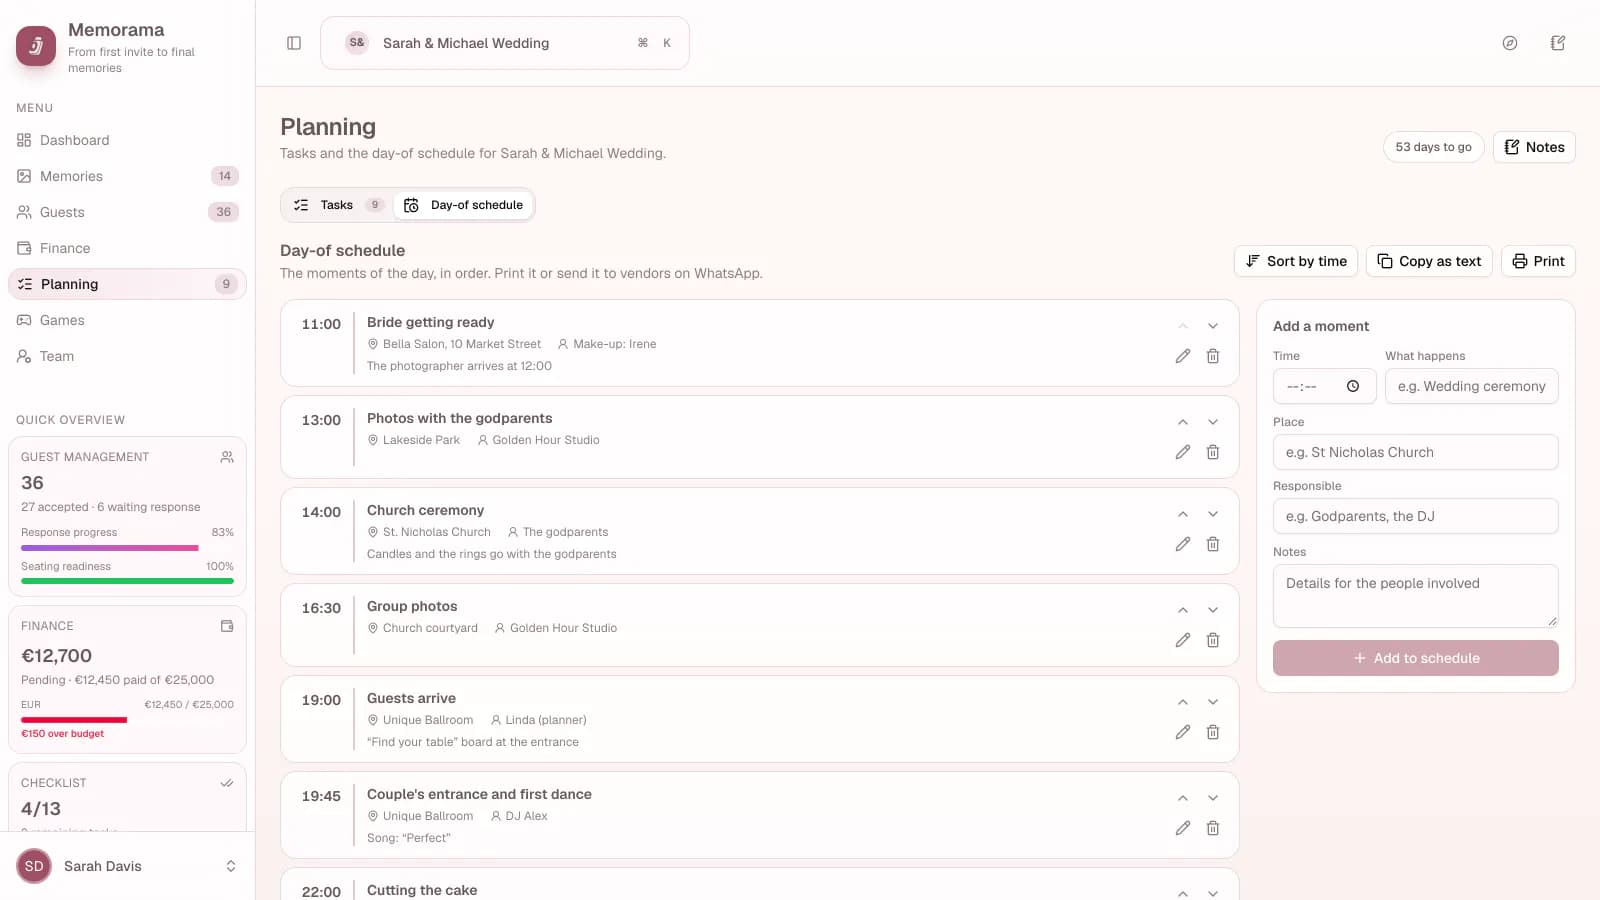
Task: Open Dashboard in the menu
Action: coord(127,140)
